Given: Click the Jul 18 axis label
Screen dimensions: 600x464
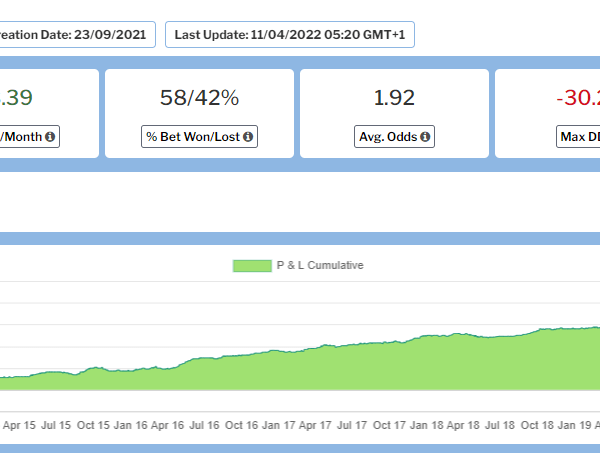Looking at the screenshot, I should click(x=500, y=425).
